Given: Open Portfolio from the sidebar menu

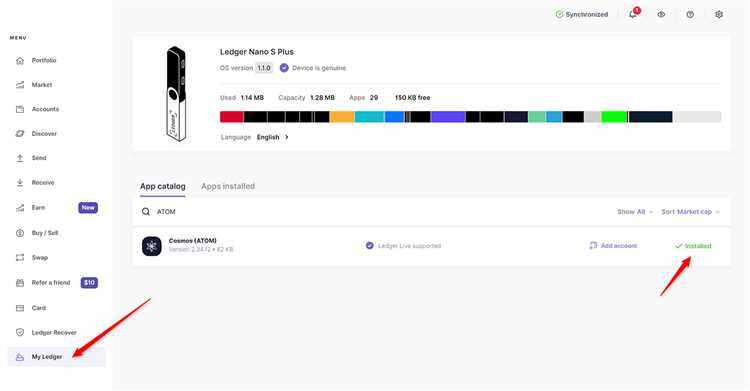Looking at the screenshot, I should click(44, 60).
